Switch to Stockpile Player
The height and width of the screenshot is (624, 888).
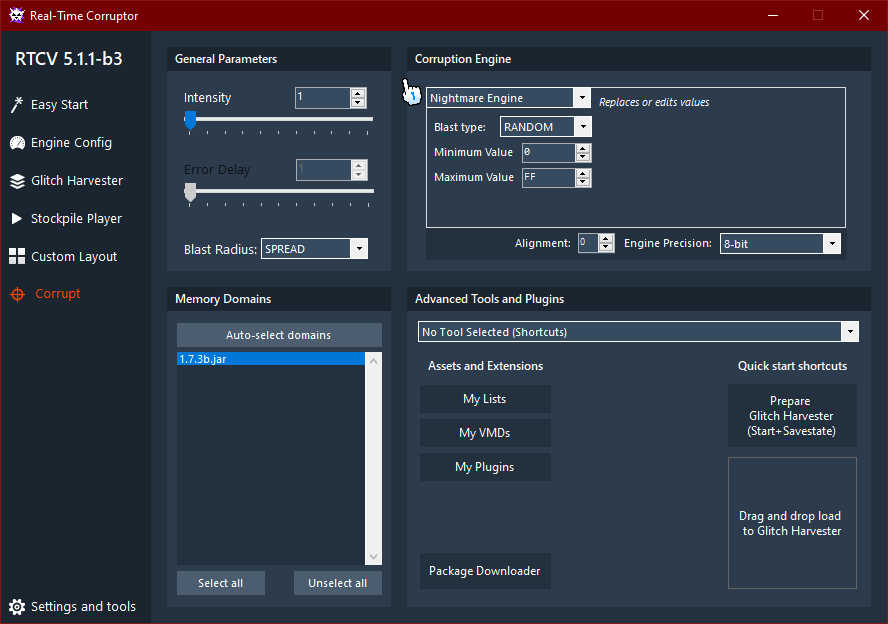pos(76,219)
